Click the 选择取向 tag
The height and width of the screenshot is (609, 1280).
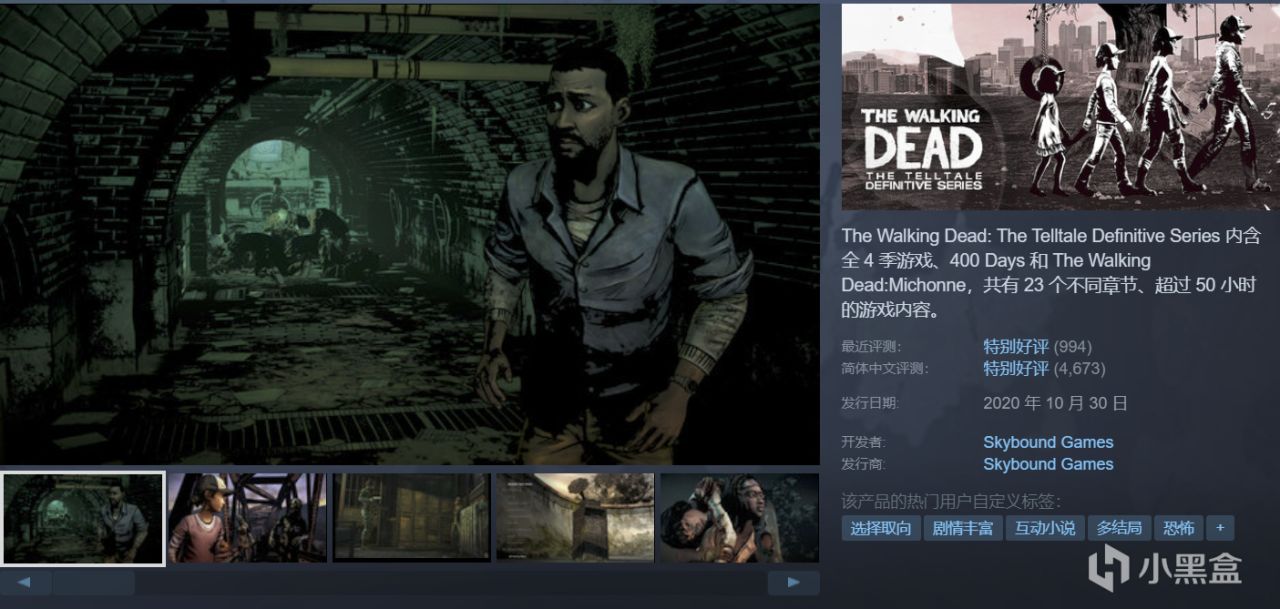[x=881, y=528]
